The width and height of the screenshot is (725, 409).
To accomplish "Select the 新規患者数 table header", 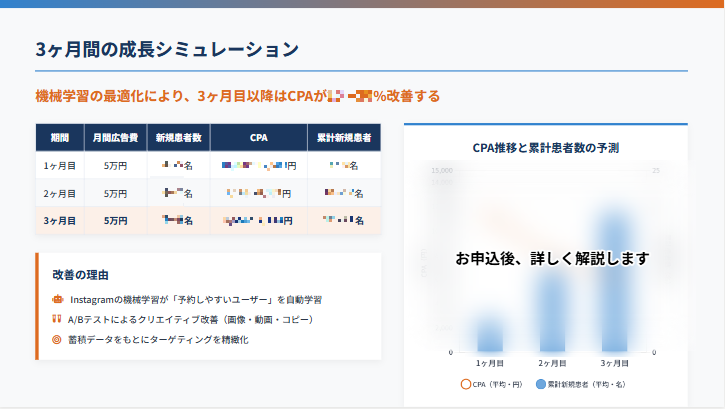I will click(x=178, y=138).
